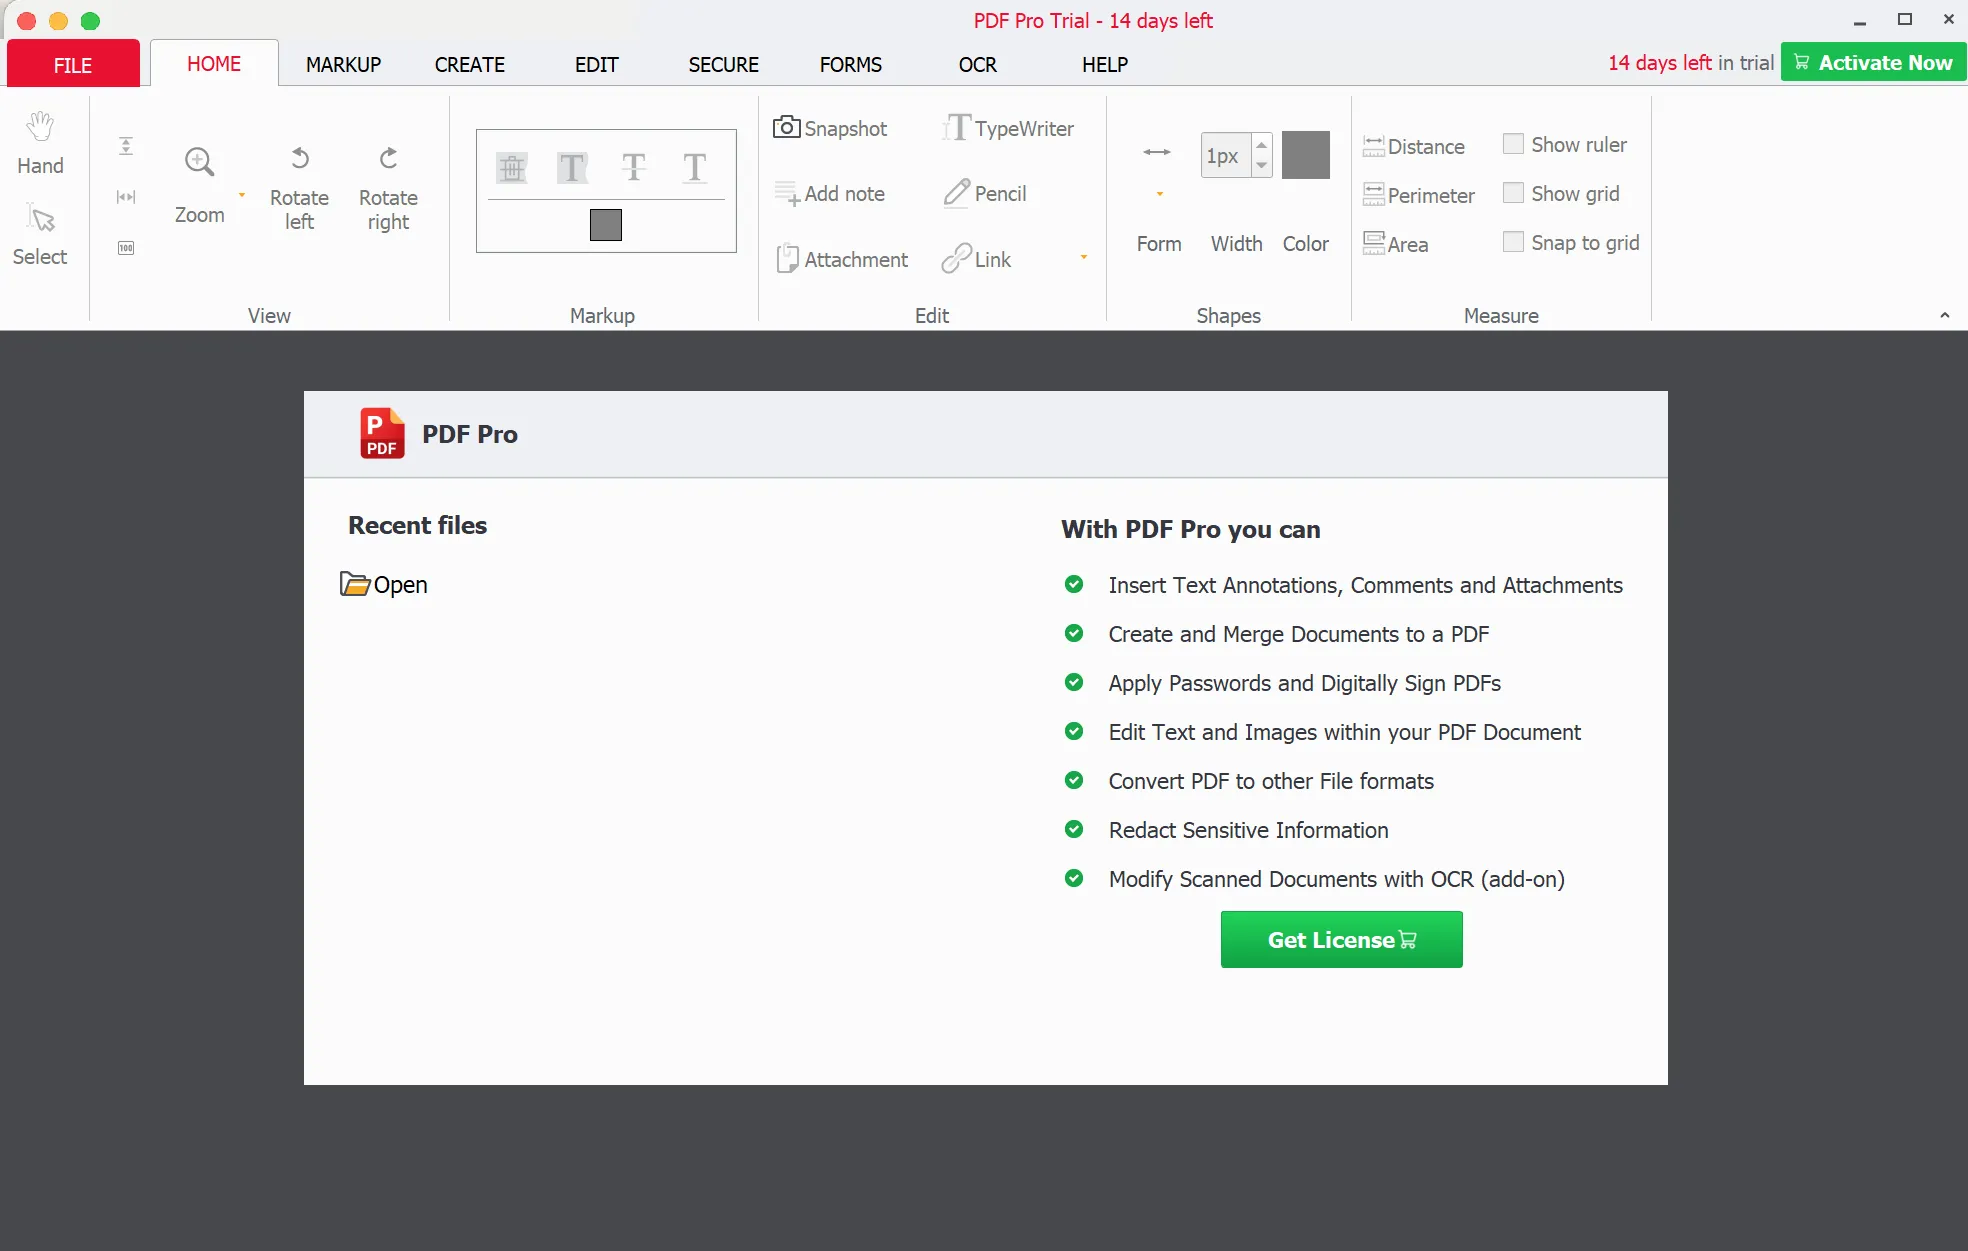Open the shape Form dropdown arrow

click(1160, 194)
